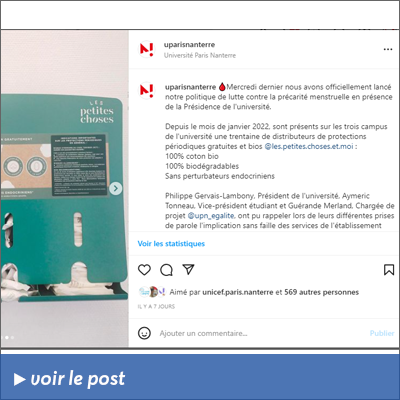Open the three-dot more options menu

click(x=388, y=49)
